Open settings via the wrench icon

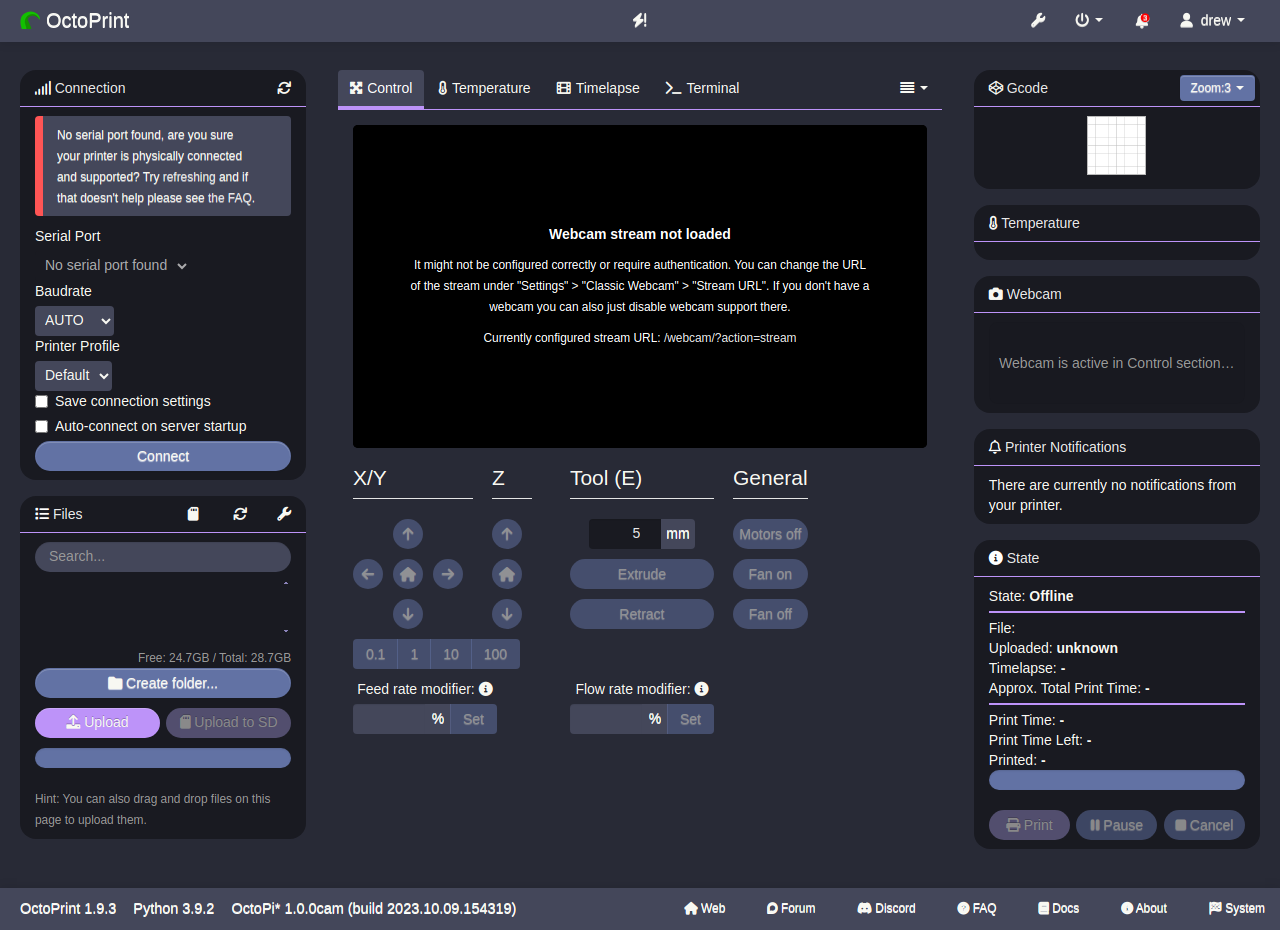click(x=1038, y=20)
